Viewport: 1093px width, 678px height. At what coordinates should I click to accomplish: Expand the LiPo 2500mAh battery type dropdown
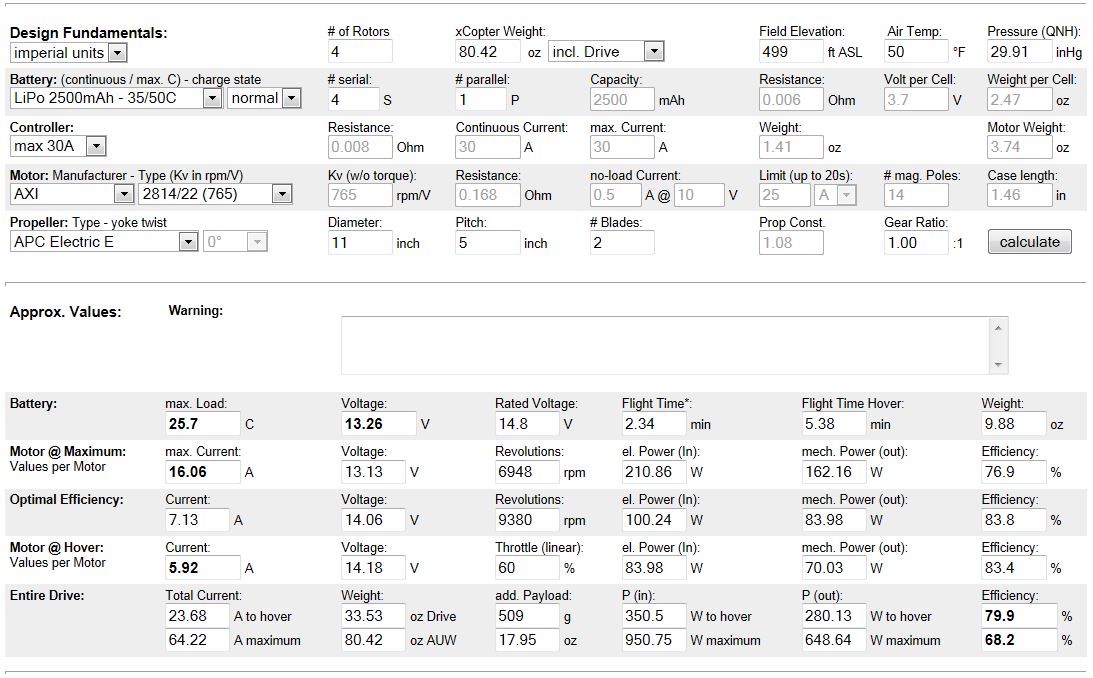pyautogui.click(x=115, y=98)
